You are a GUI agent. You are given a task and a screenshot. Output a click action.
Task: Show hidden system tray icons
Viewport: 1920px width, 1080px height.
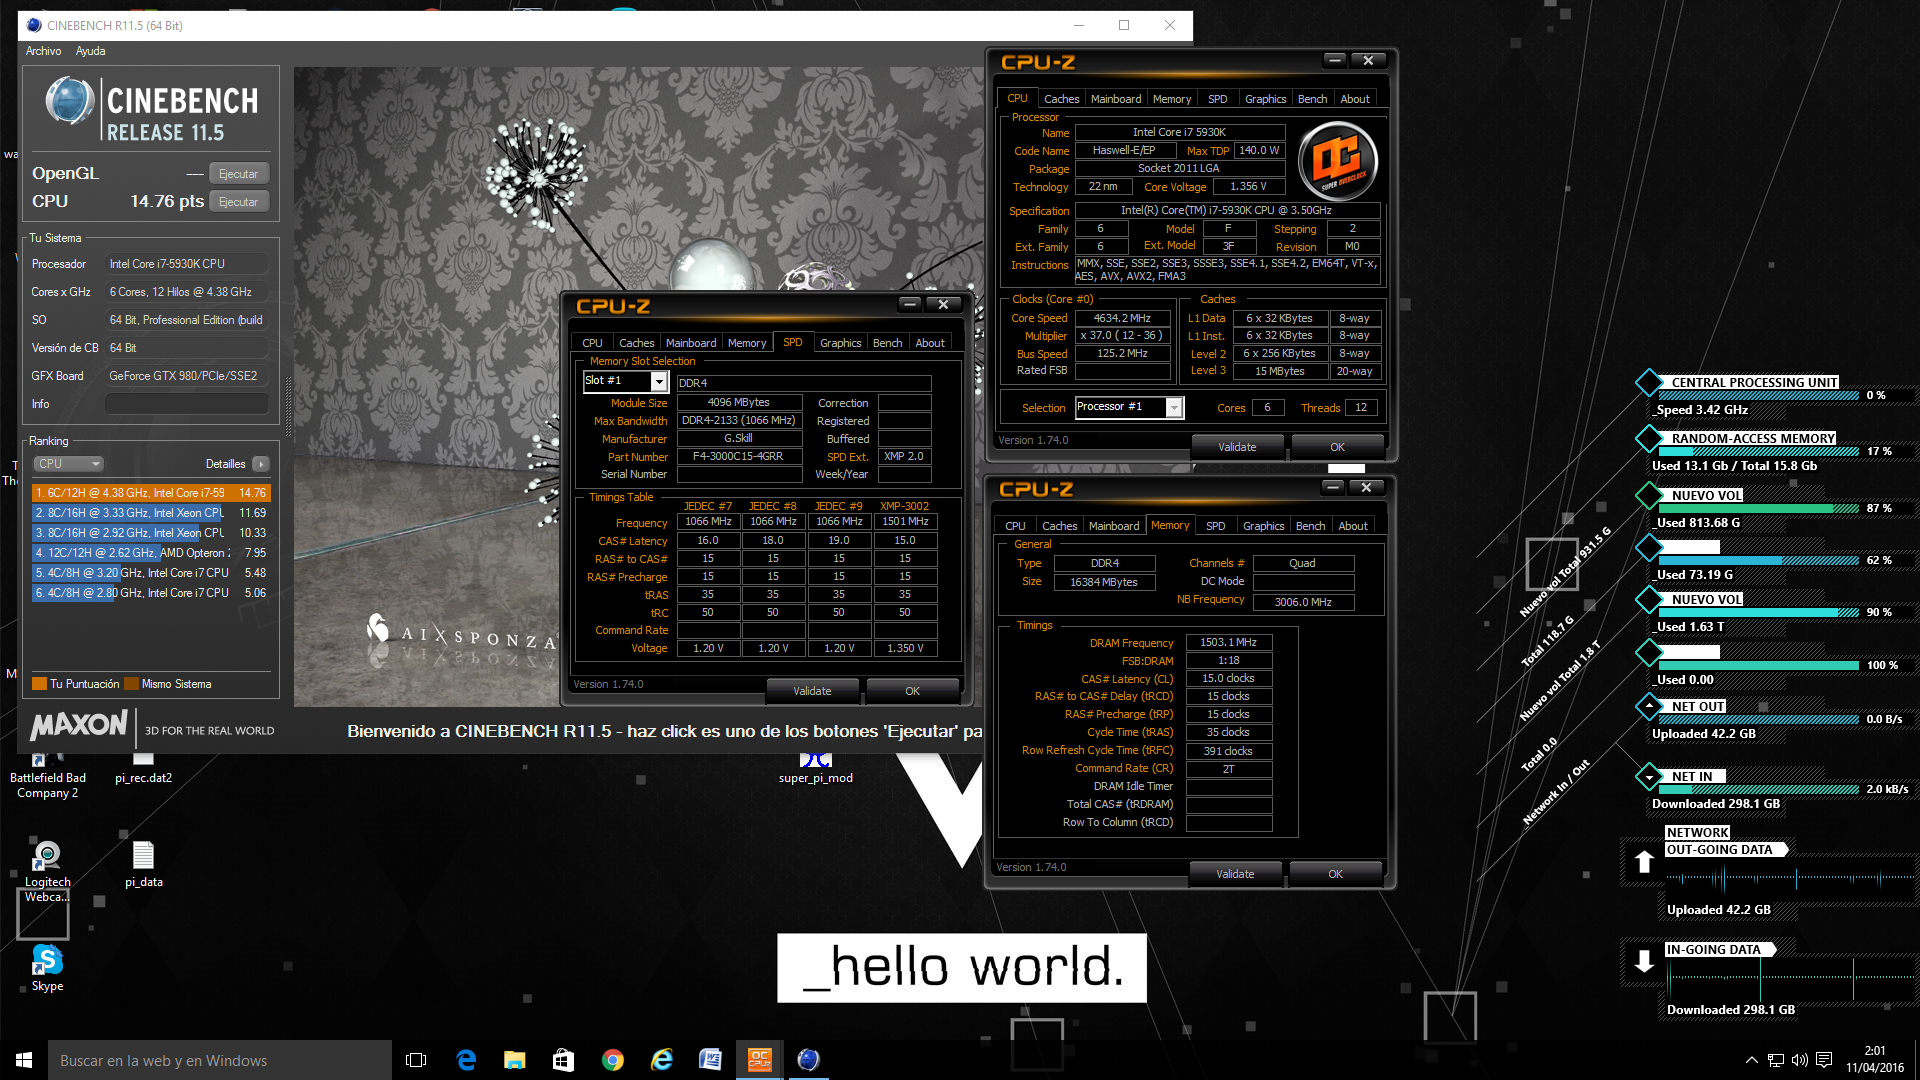coord(1751,1060)
